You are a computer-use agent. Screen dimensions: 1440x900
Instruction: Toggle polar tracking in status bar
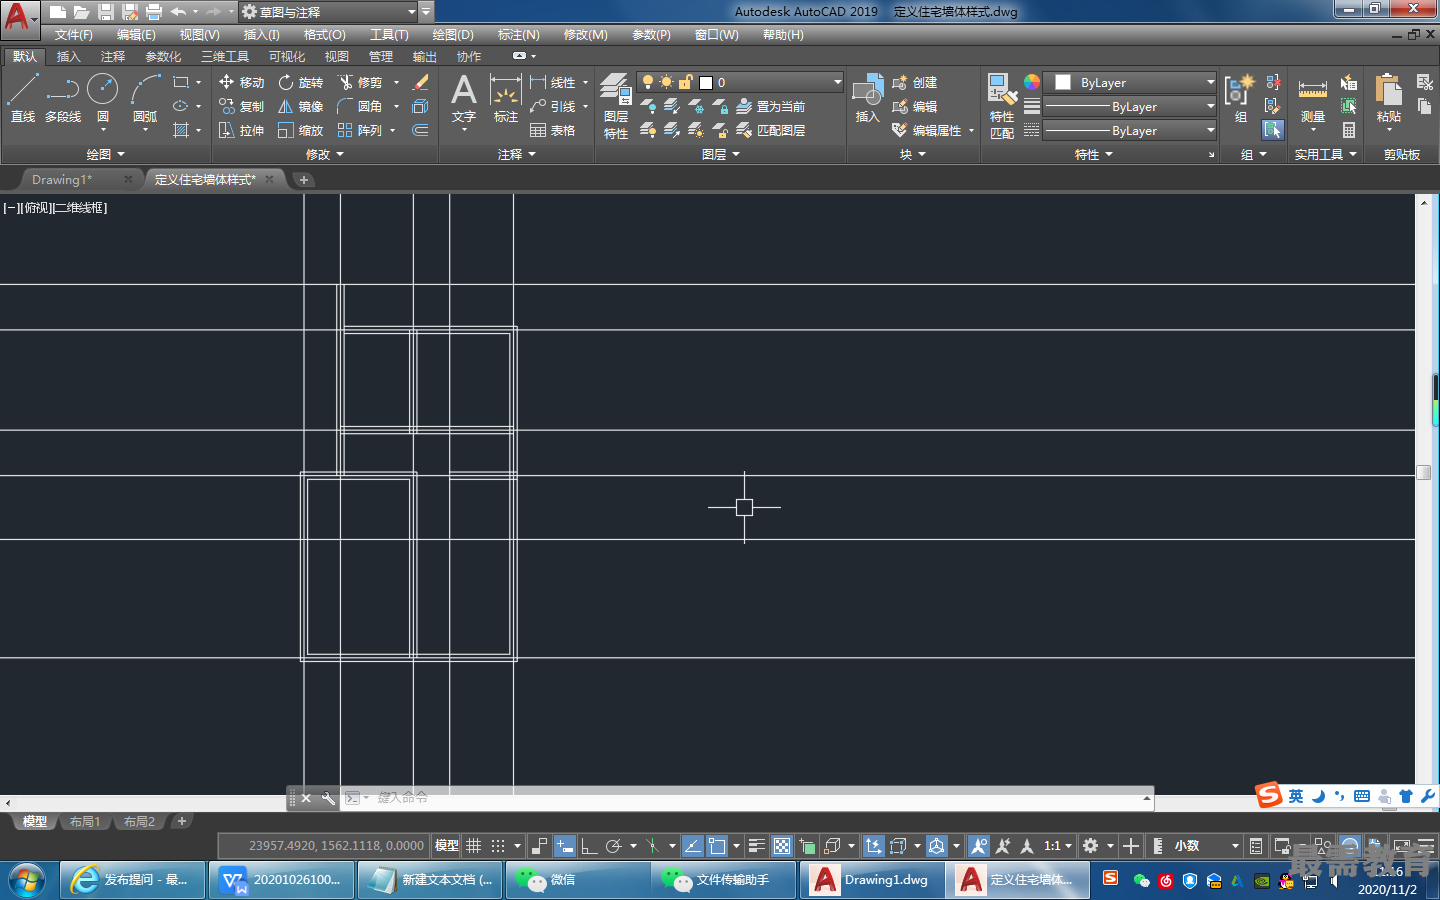pos(614,846)
